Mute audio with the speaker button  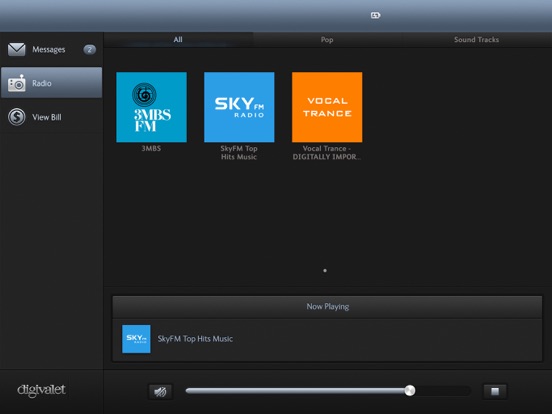click(x=161, y=391)
